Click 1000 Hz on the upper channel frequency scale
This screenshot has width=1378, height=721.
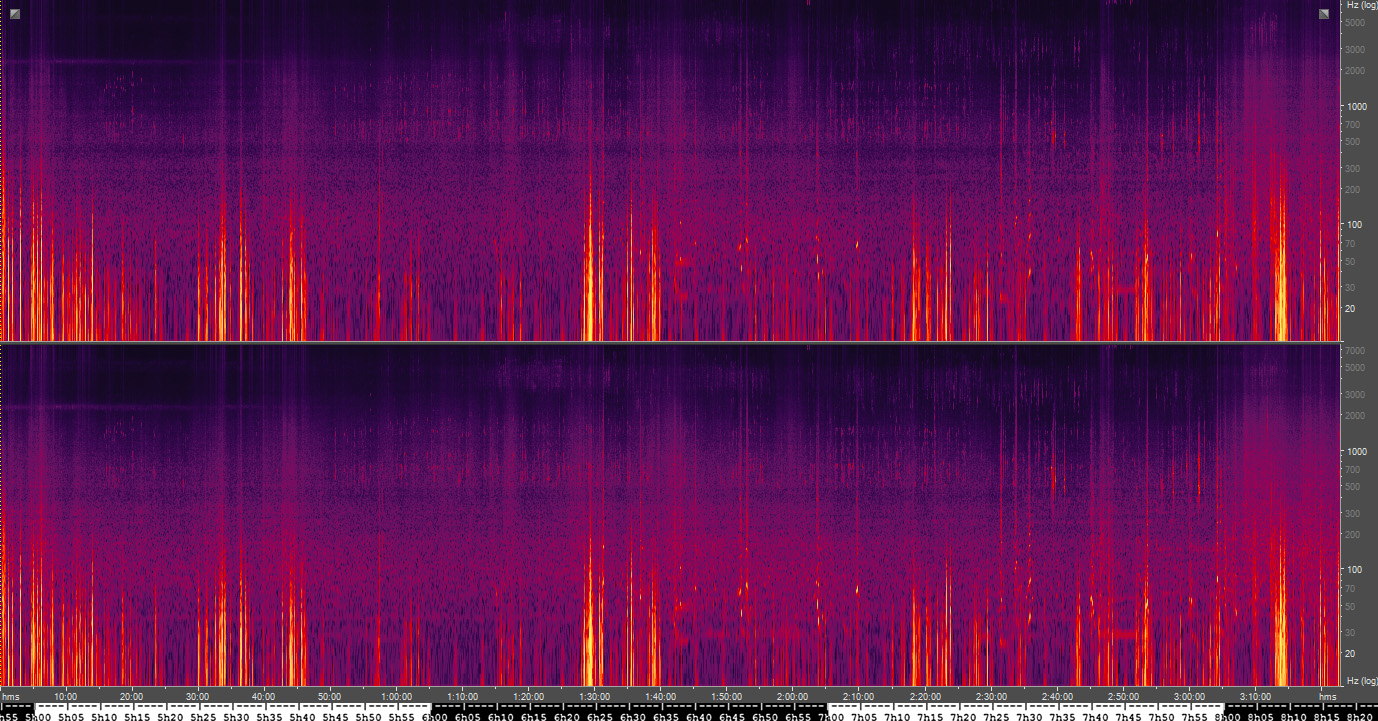(1356, 106)
